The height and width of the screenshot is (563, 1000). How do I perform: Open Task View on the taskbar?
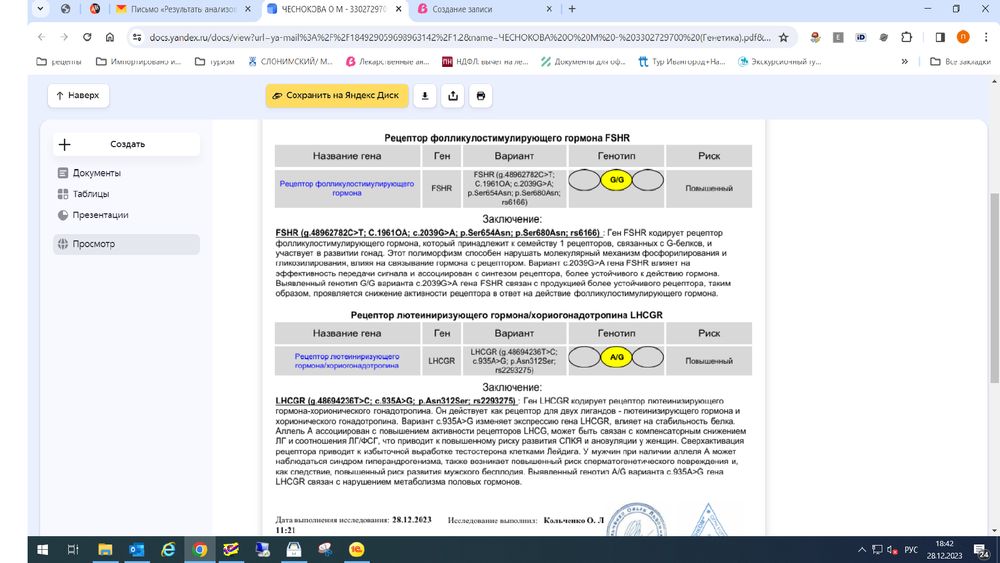(73, 550)
